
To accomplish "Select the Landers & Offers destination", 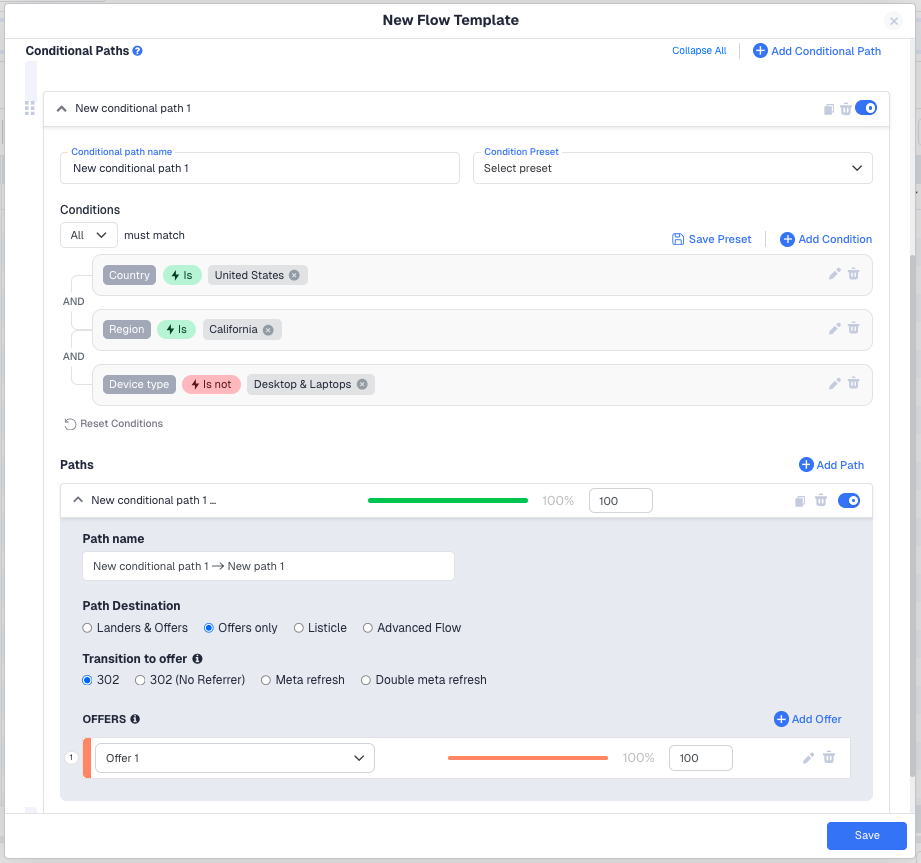I will [88, 628].
